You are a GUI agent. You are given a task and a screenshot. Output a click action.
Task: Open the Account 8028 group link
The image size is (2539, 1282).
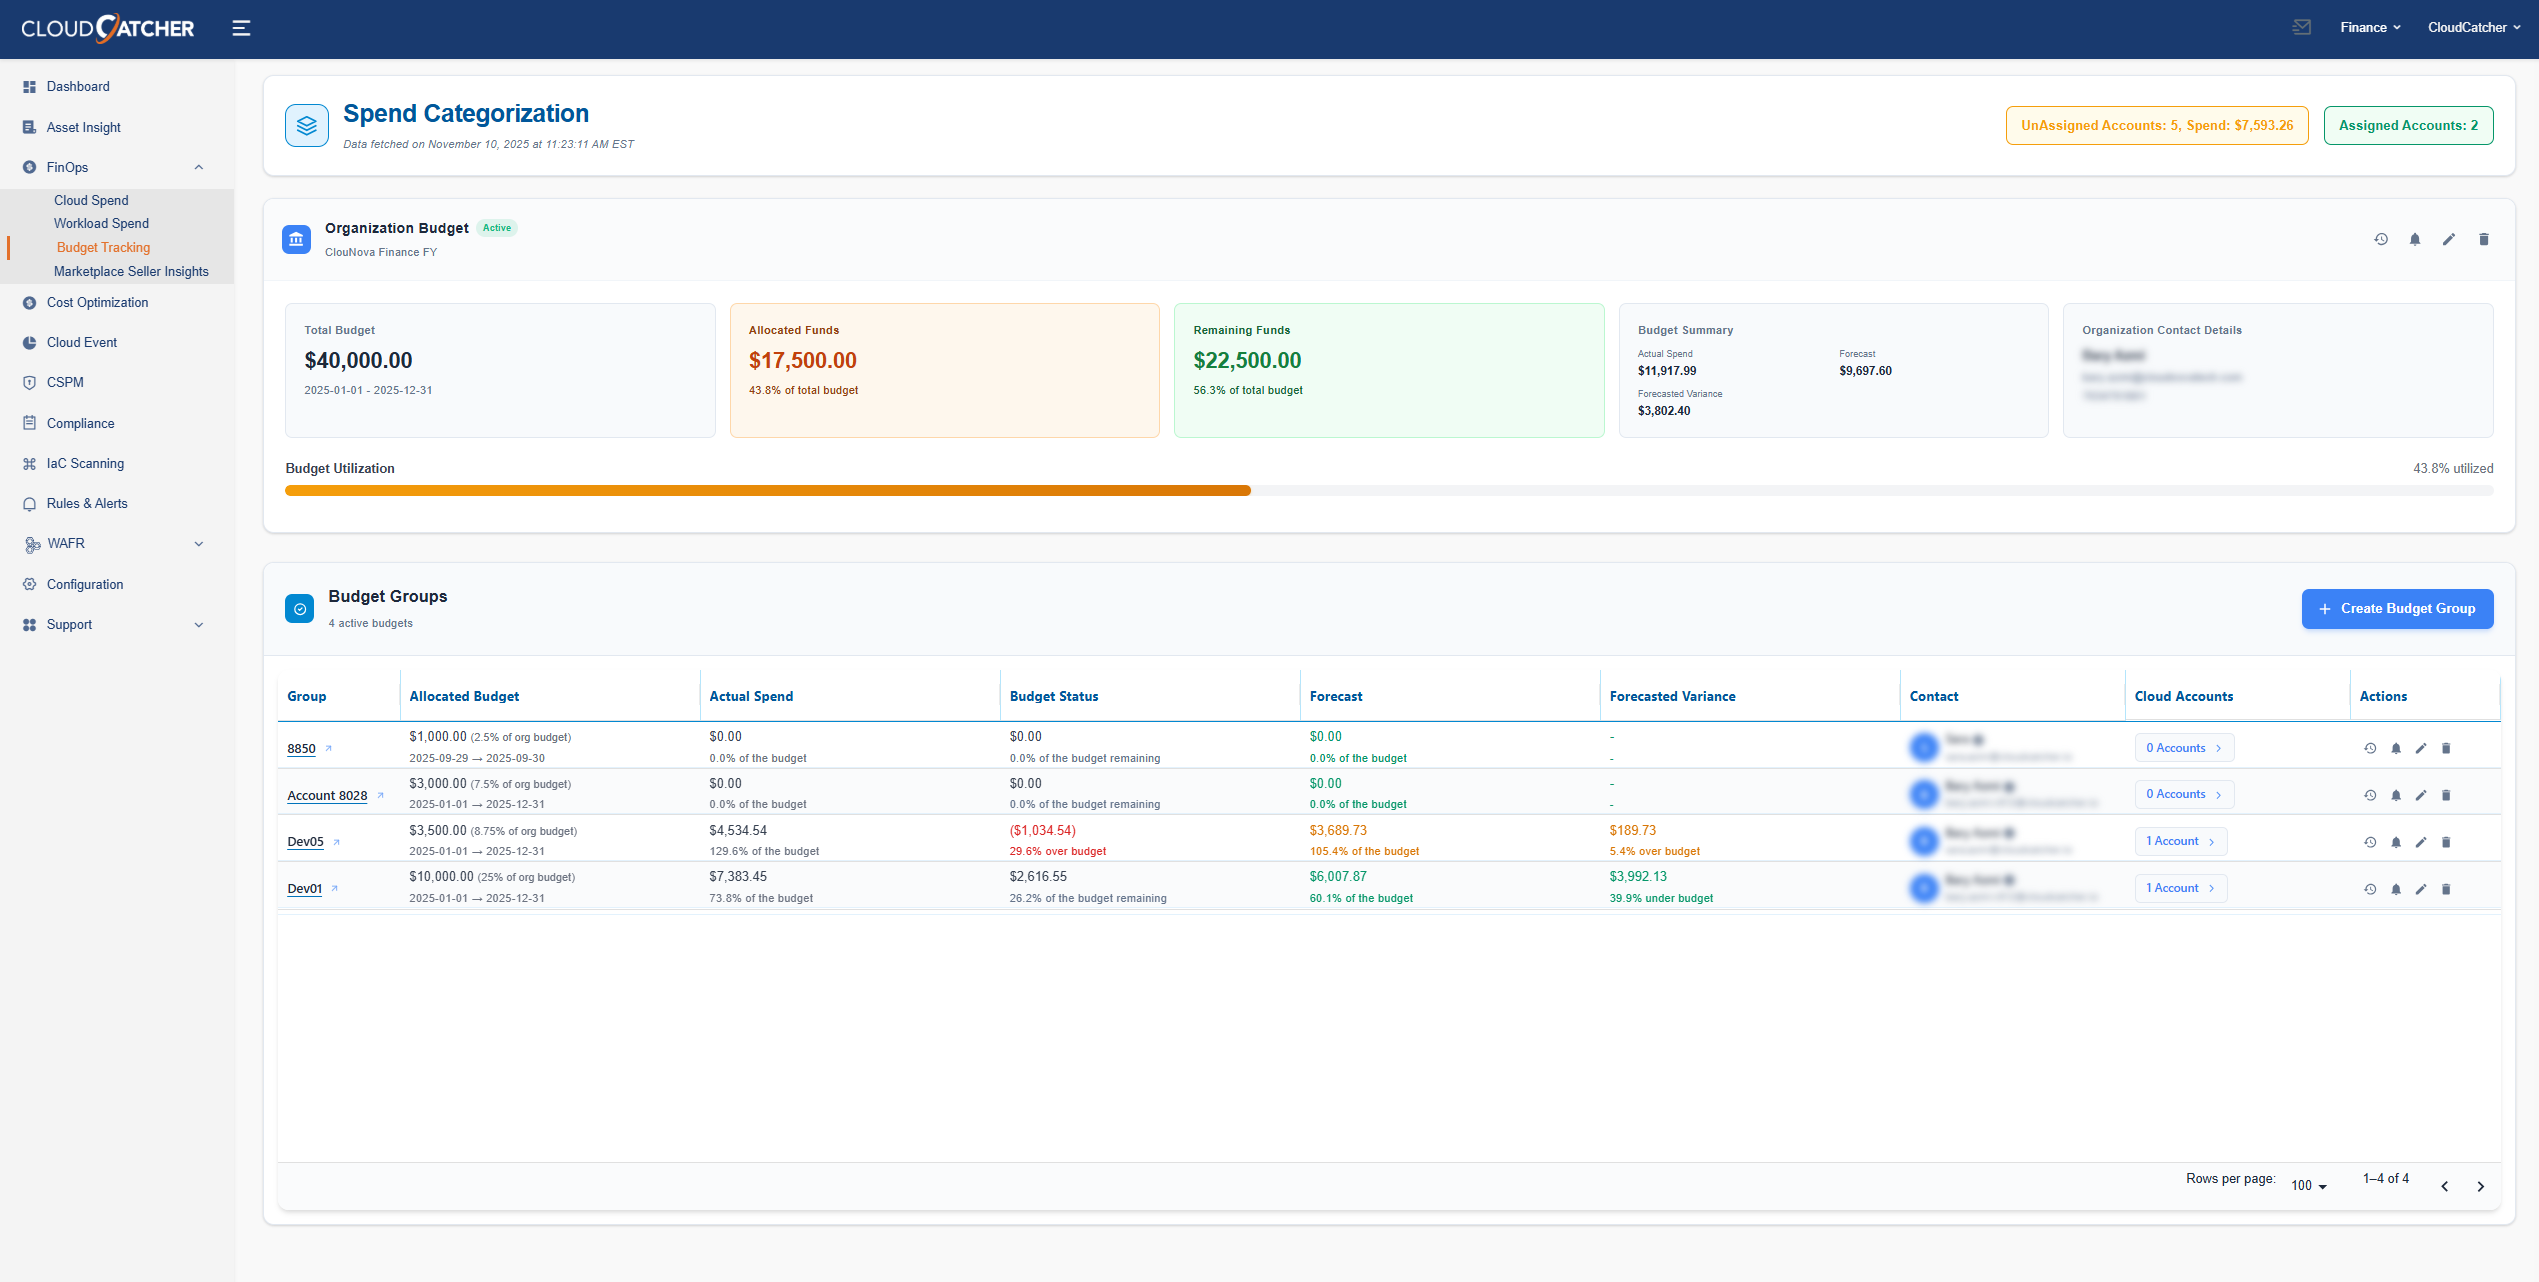326,795
